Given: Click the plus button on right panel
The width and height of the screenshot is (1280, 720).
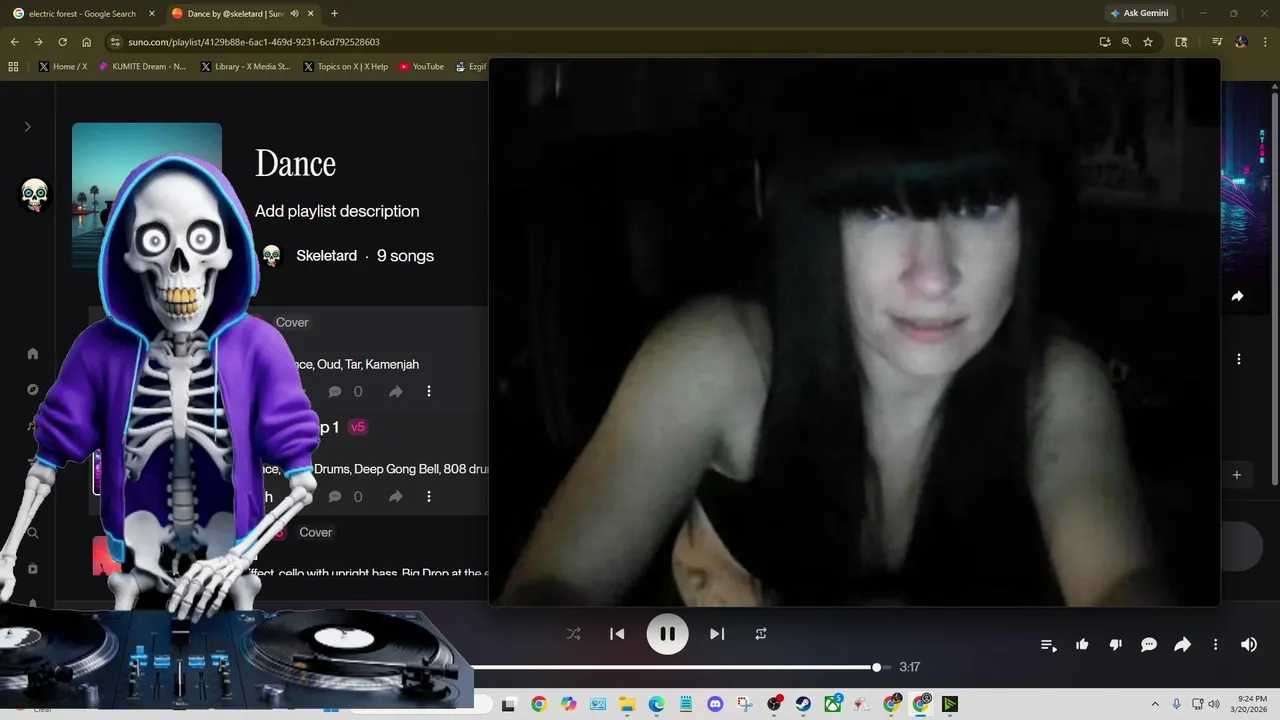Looking at the screenshot, I should [x=1237, y=475].
